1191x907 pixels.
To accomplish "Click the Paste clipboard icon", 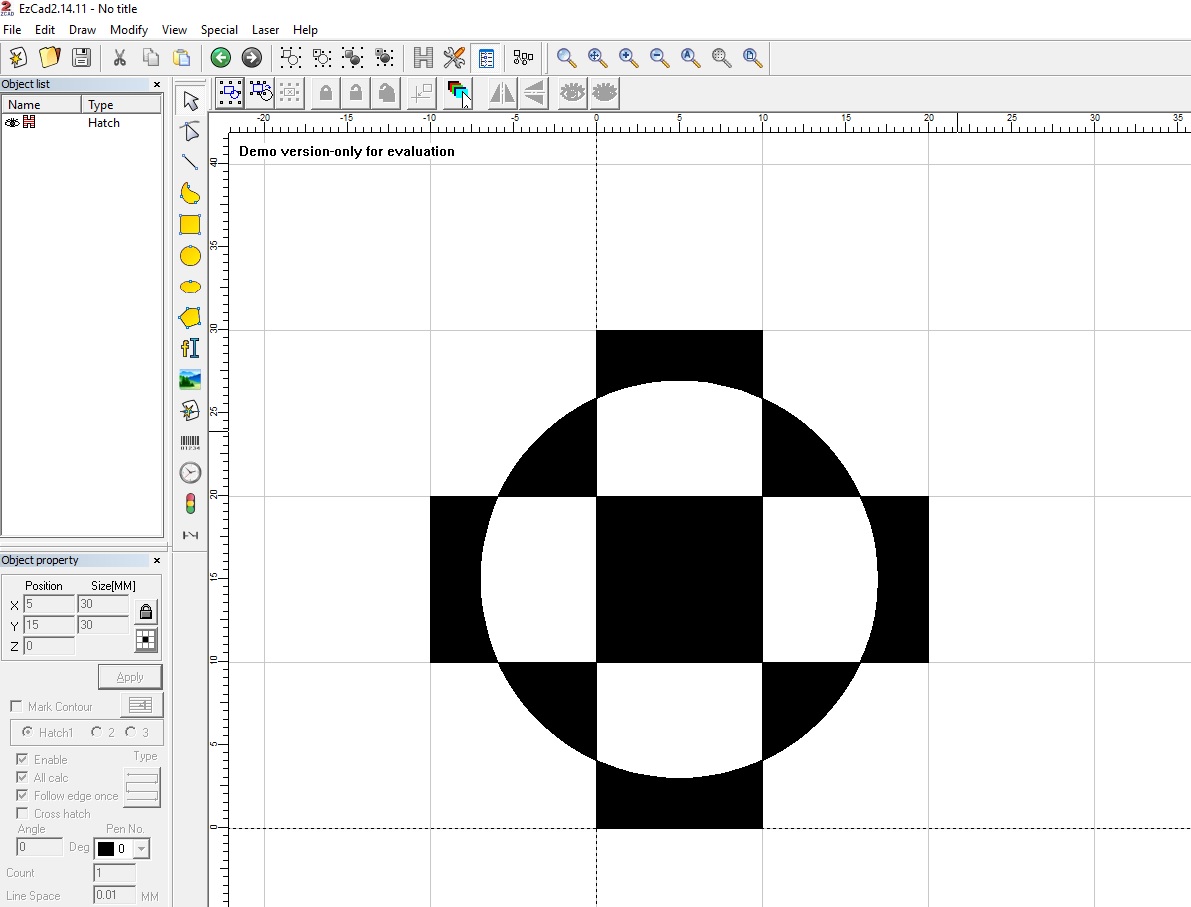I will click(182, 58).
